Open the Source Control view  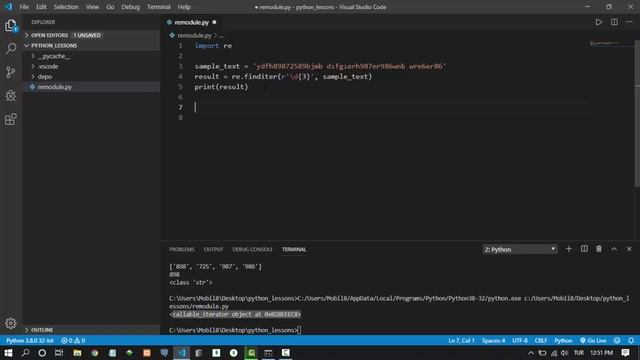tap(11, 72)
